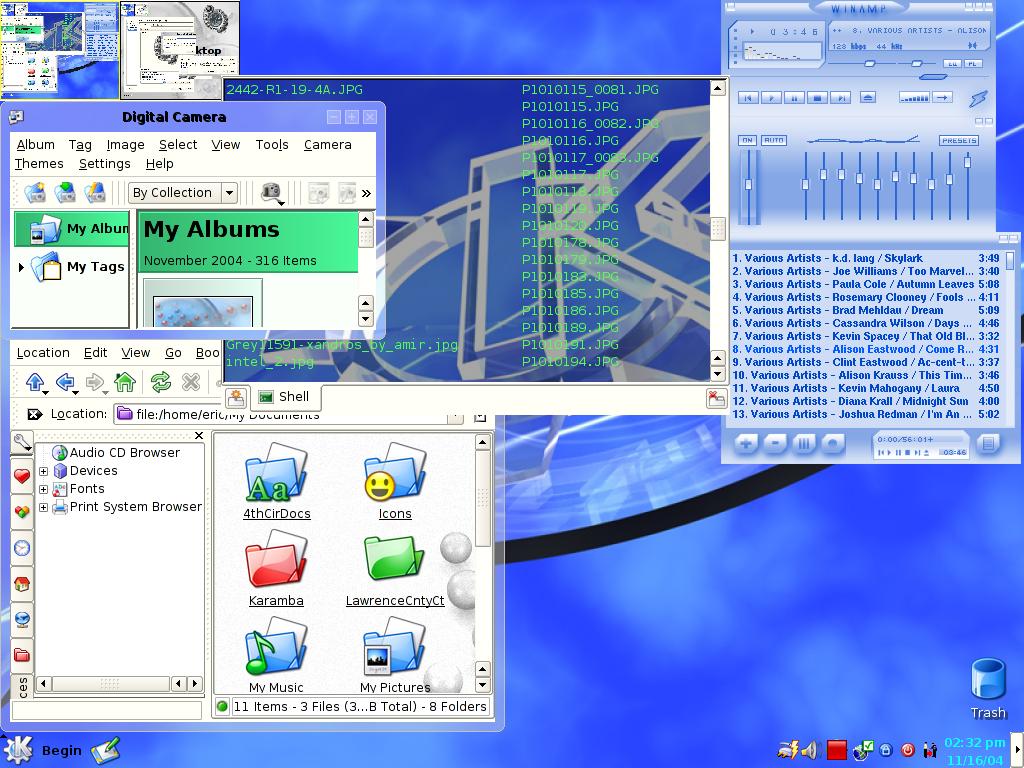Click the select (bars) button in Winamp playlist
This screenshot has height=768, width=1024.
[x=804, y=444]
